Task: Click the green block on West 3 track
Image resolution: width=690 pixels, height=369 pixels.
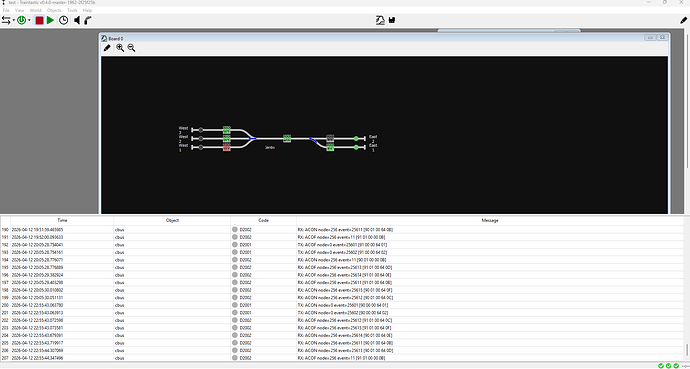Action: pyautogui.click(x=227, y=130)
